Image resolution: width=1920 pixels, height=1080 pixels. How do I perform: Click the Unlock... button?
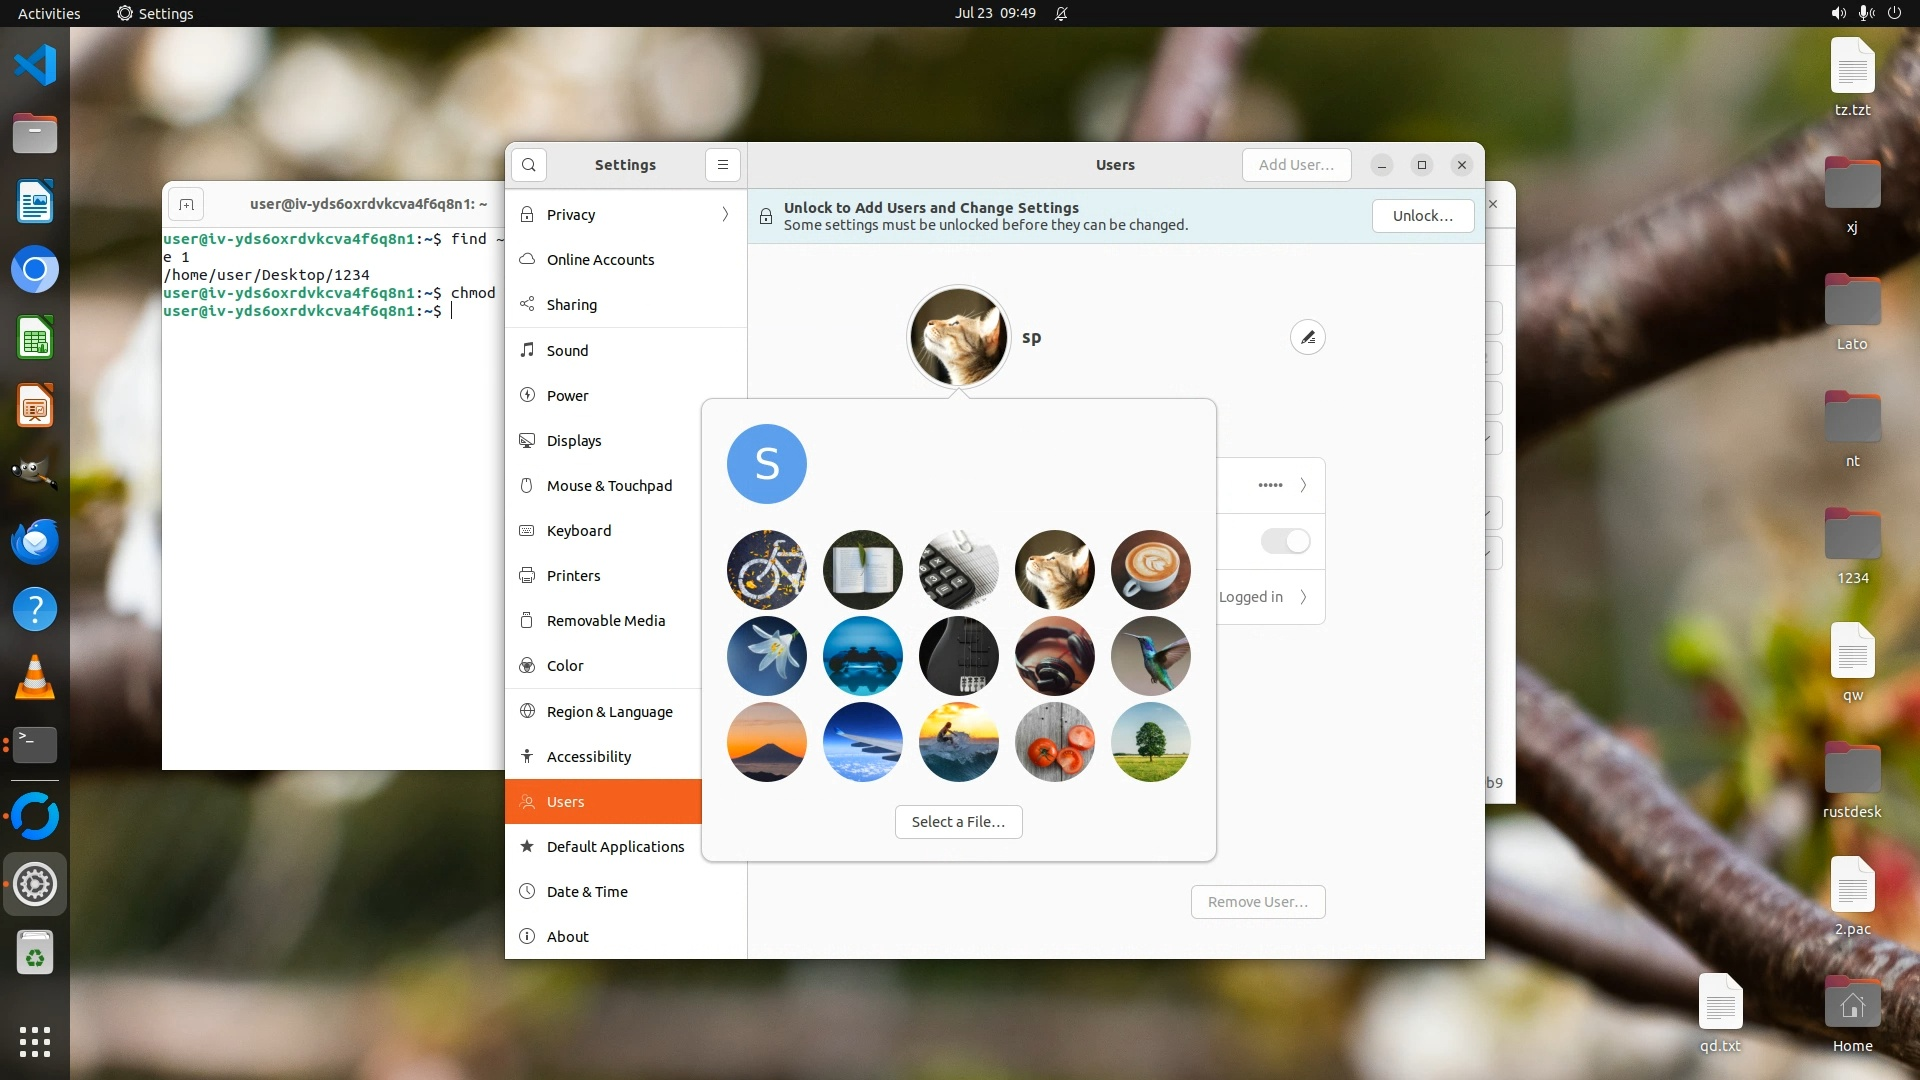point(1422,216)
